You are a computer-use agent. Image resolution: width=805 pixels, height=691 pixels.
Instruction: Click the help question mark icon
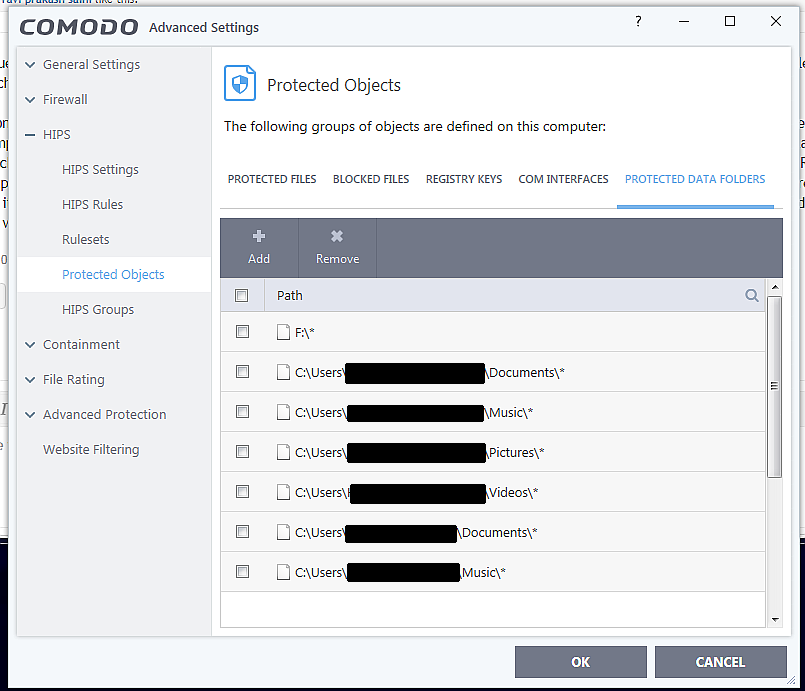(x=638, y=22)
